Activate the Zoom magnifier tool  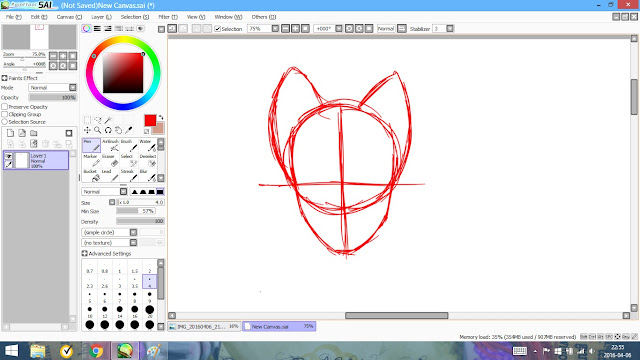click(x=98, y=130)
